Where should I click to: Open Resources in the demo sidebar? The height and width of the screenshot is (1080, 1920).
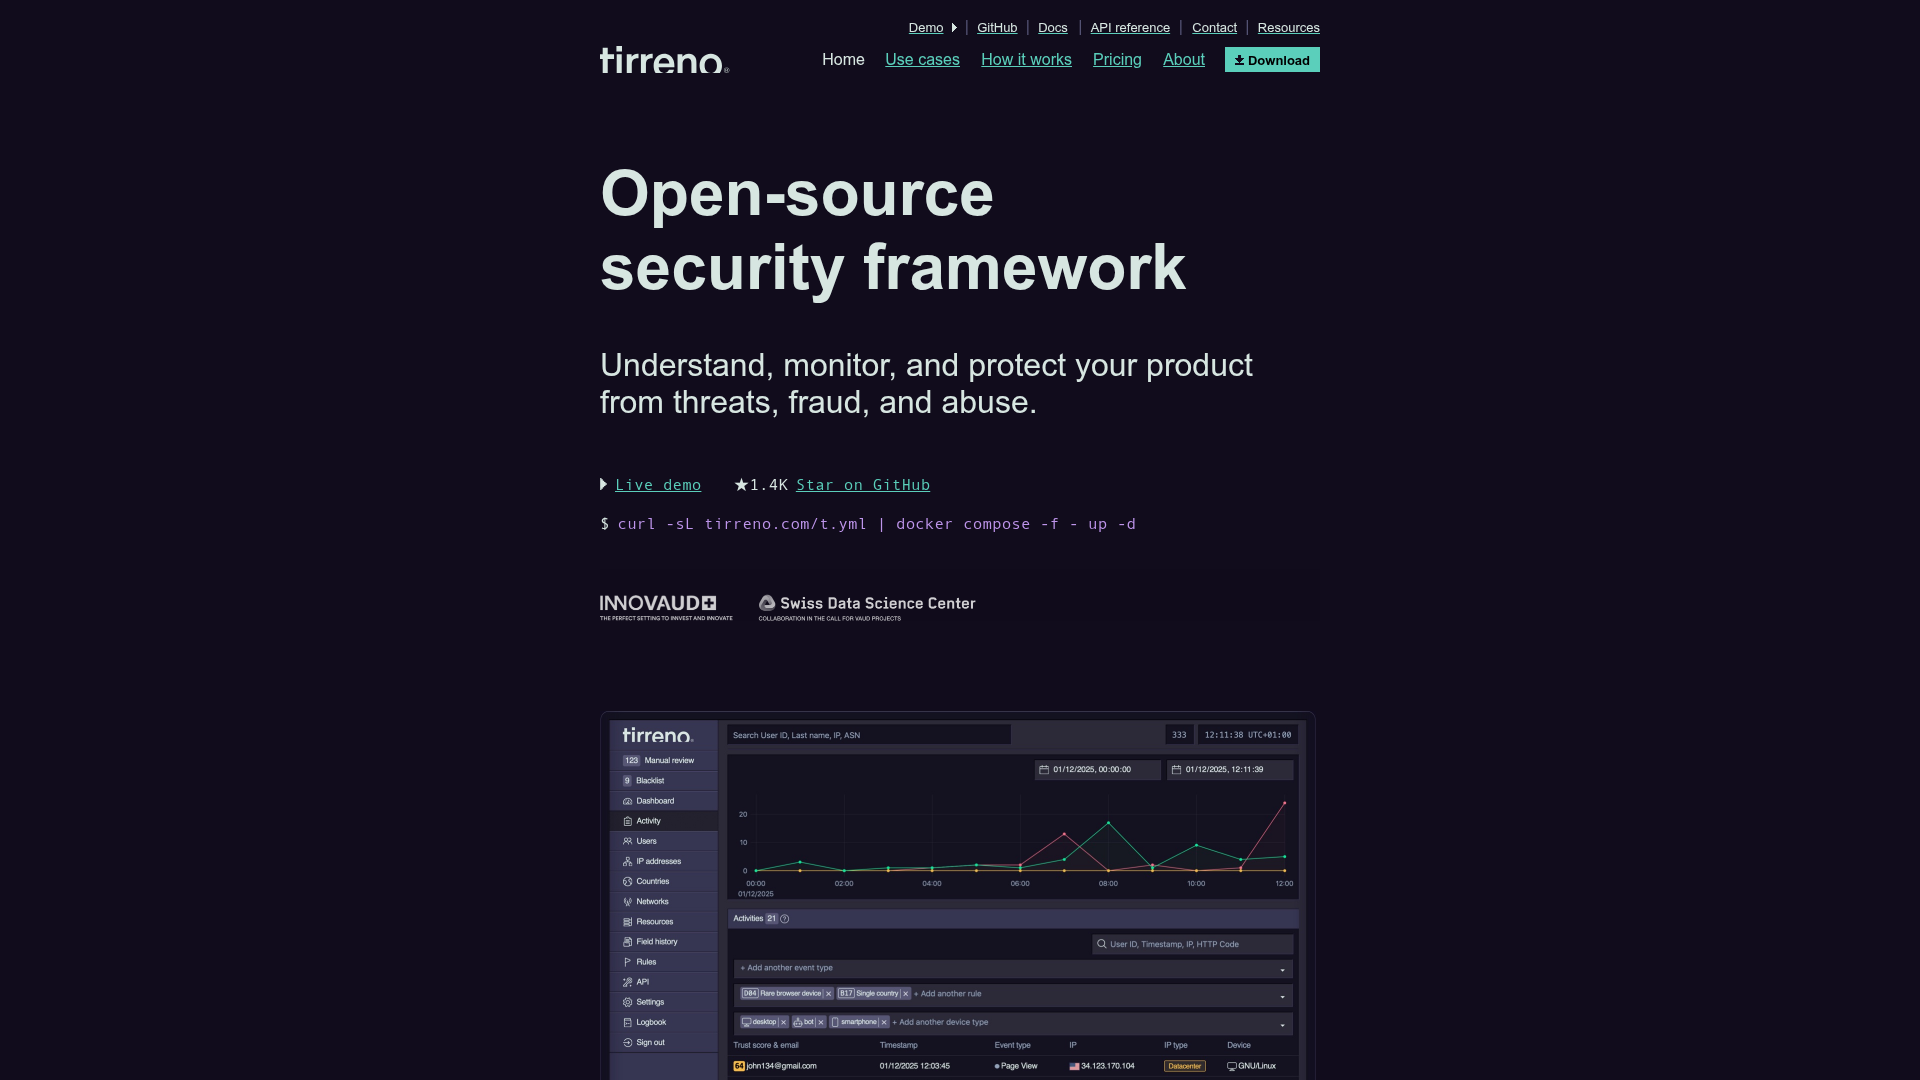pyautogui.click(x=663, y=921)
